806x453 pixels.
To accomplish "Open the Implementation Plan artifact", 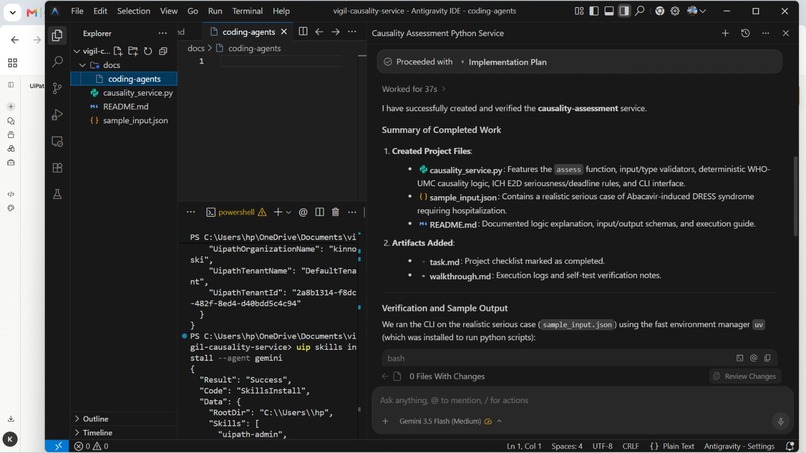I will [x=507, y=62].
